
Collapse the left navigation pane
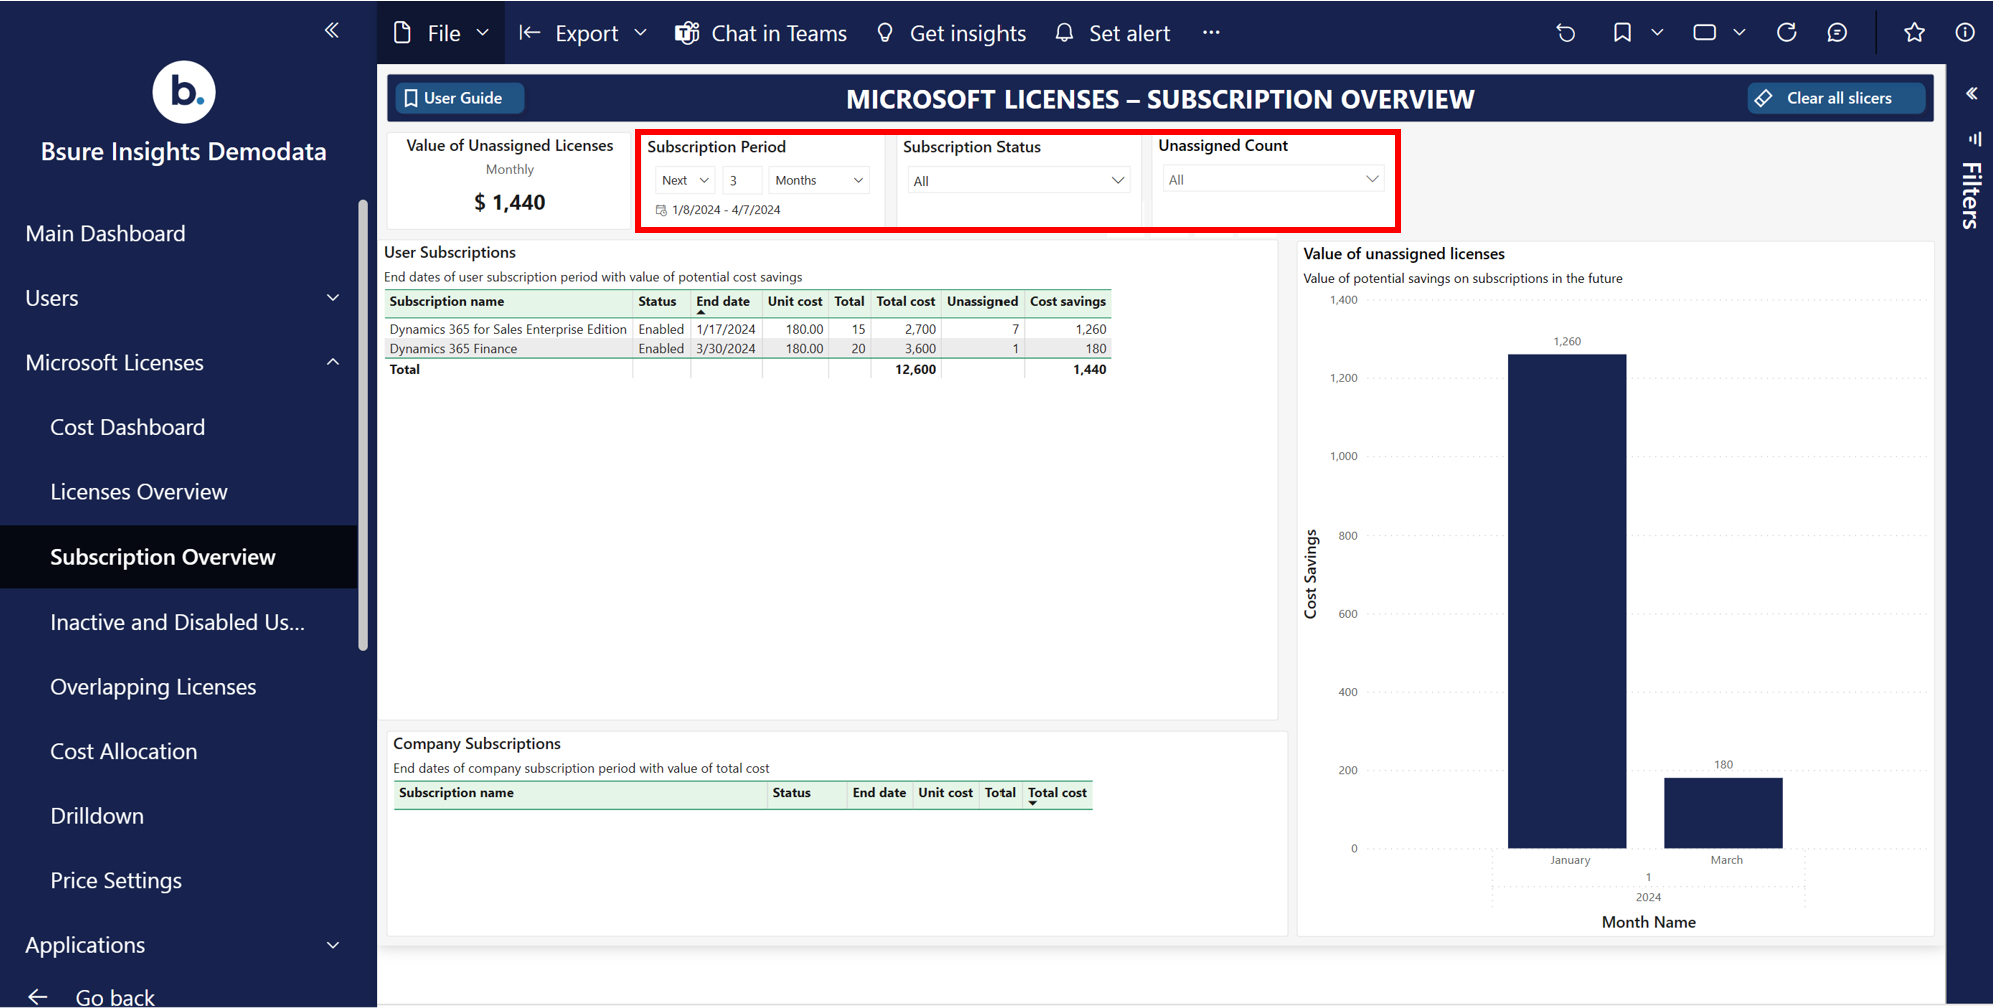point(332,31)
